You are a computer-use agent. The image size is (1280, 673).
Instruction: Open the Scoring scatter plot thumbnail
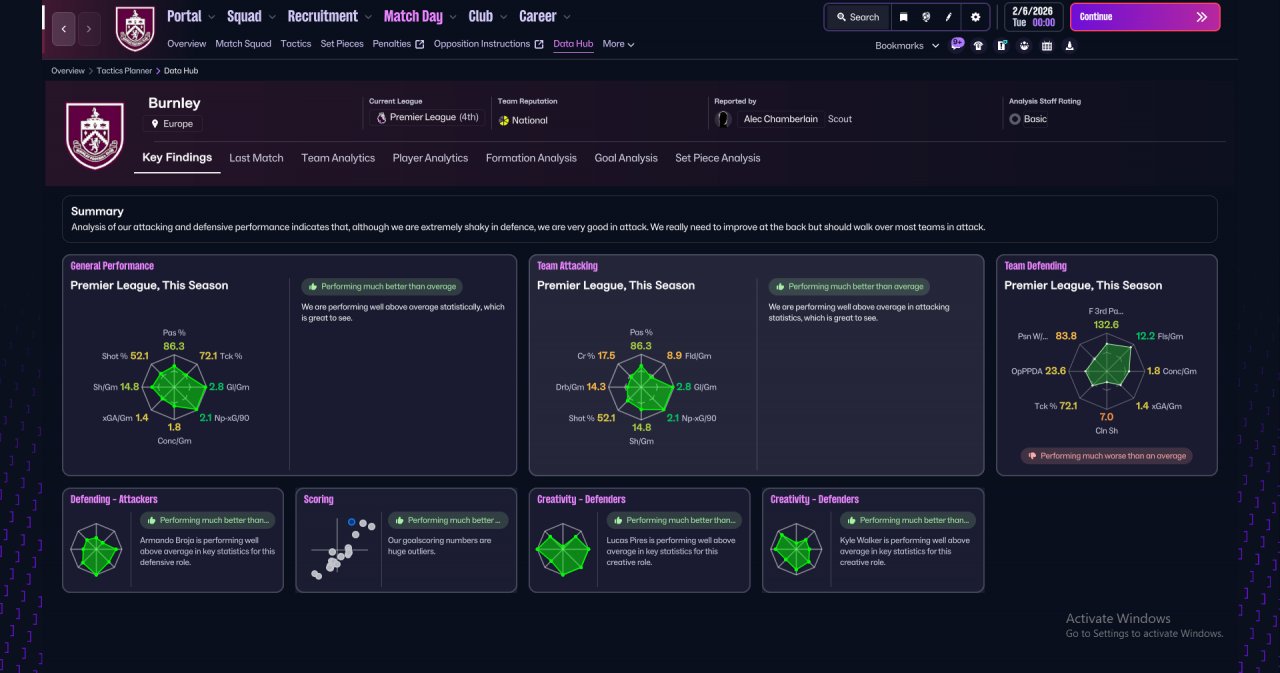tap(342, 548)
